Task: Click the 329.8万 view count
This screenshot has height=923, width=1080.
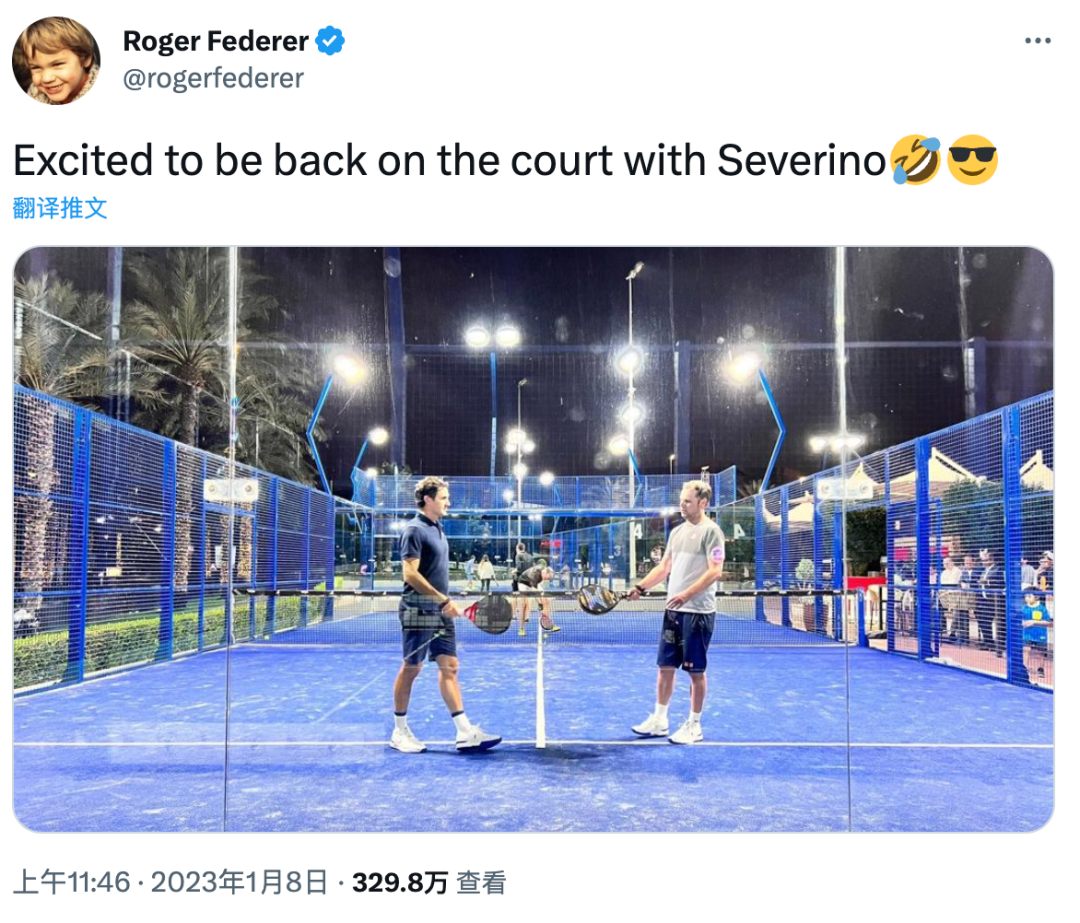Action: click(400, 882)
